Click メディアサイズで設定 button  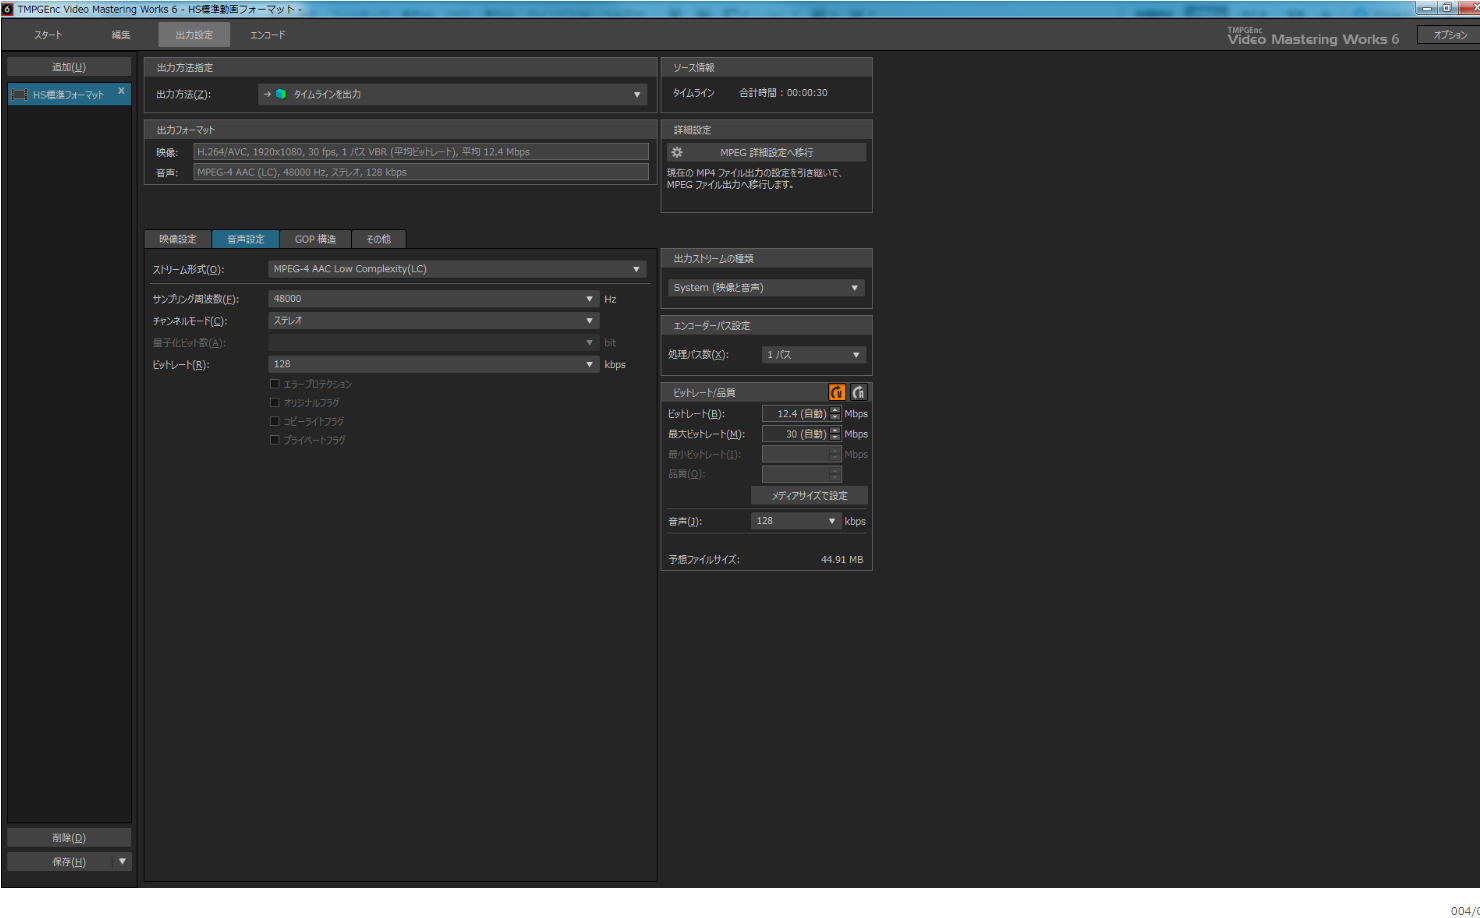coord(809,496)
